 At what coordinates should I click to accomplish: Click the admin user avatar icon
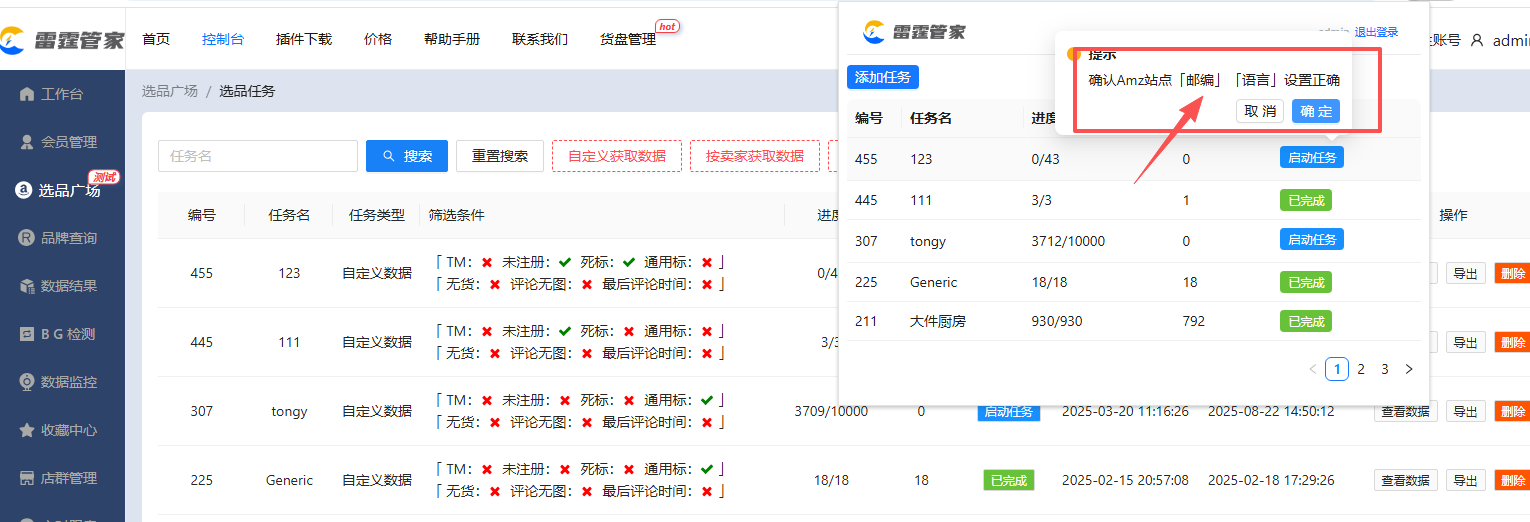[1477, 41]
